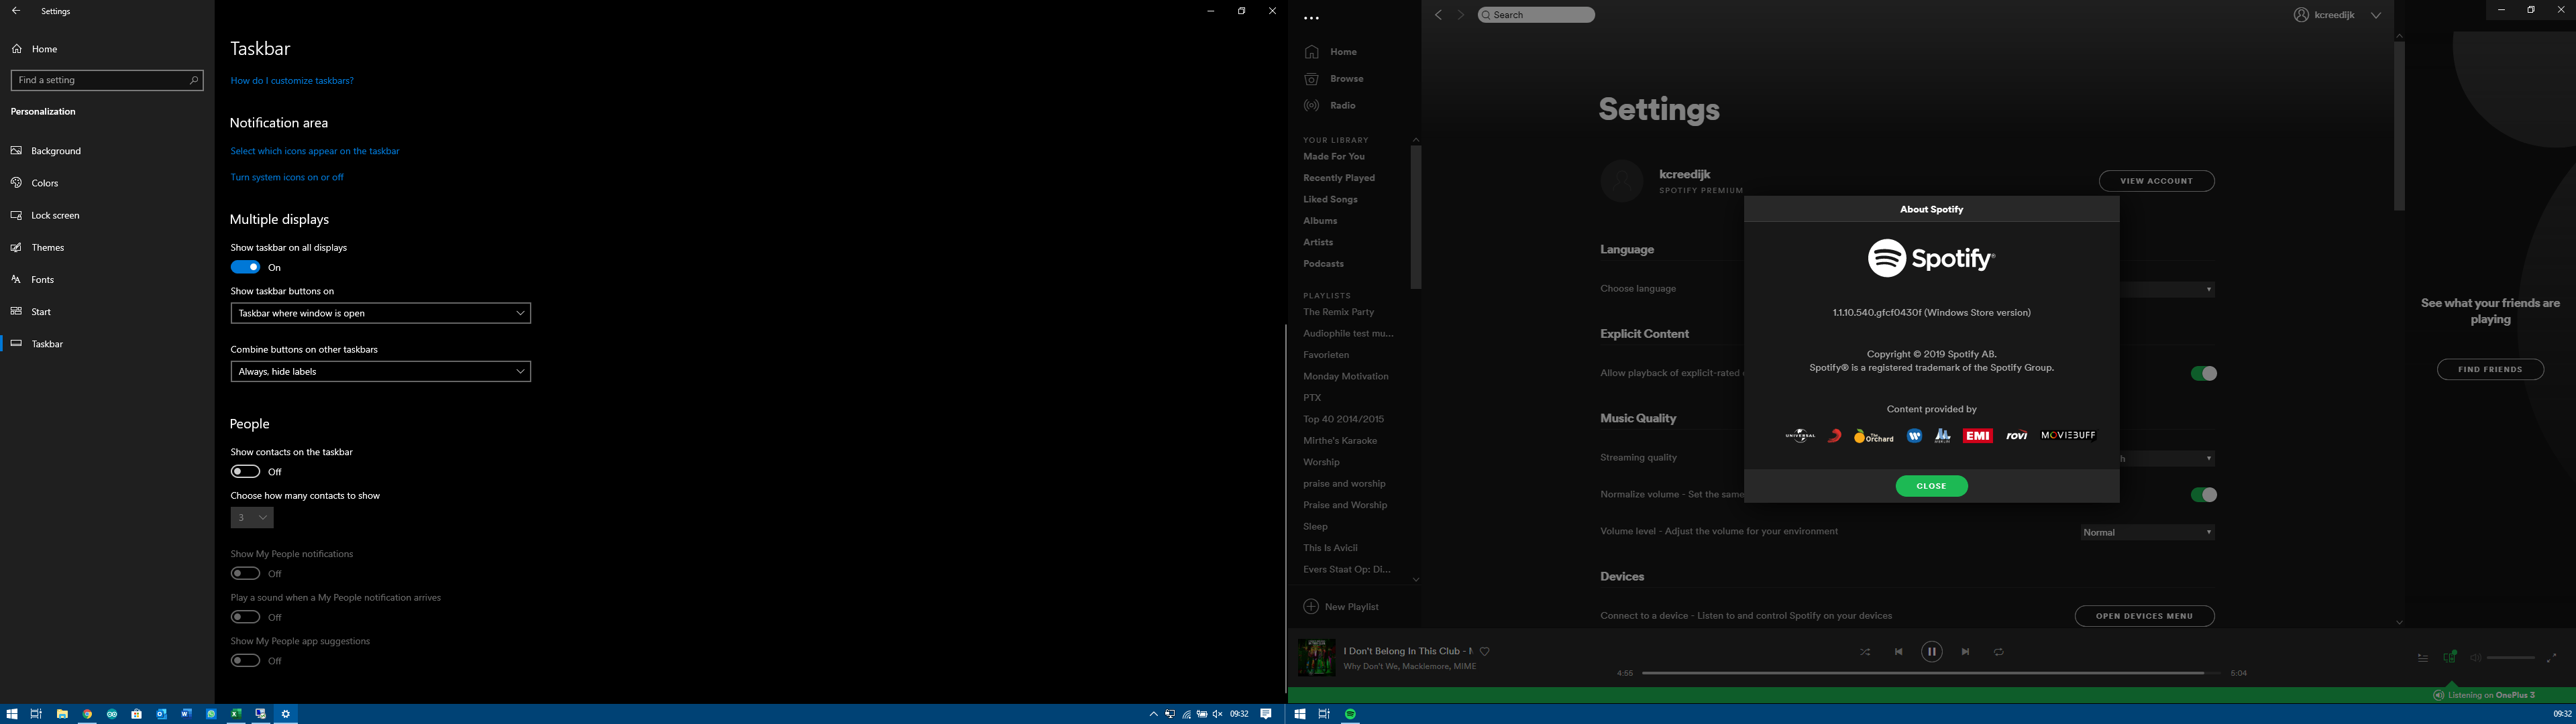Skip to the previous track in Spotify

pyautogui.click(x=1899, y=652)
